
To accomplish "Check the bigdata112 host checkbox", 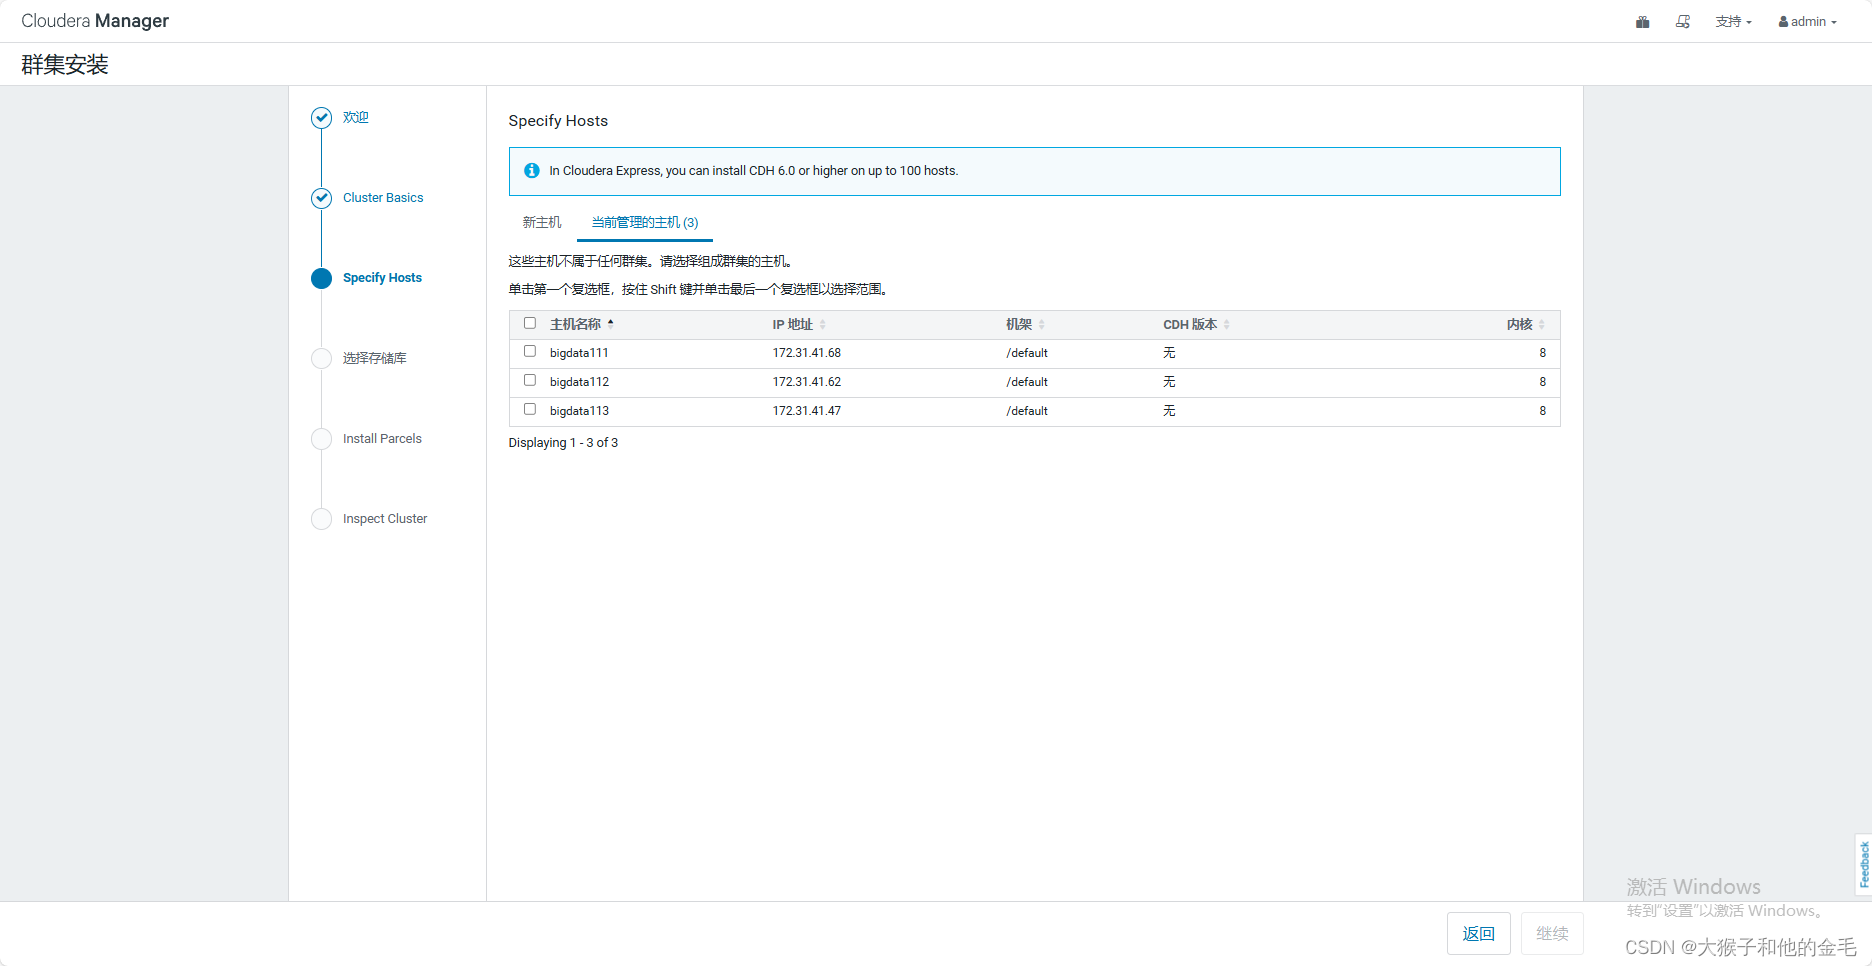I will [x=530, y=380].
